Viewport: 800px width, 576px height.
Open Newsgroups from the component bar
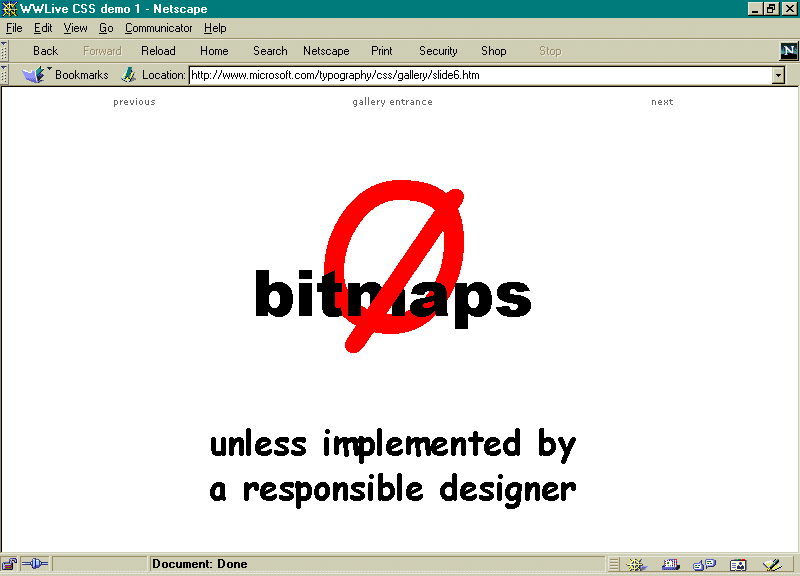[705, 564]
